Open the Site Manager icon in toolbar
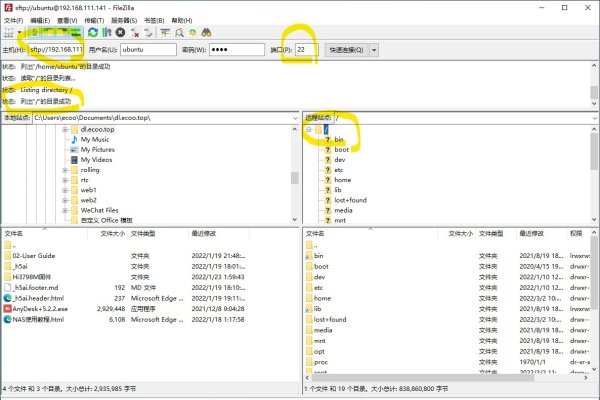Viewport: 600px width, 400px height. pos(9,32)
